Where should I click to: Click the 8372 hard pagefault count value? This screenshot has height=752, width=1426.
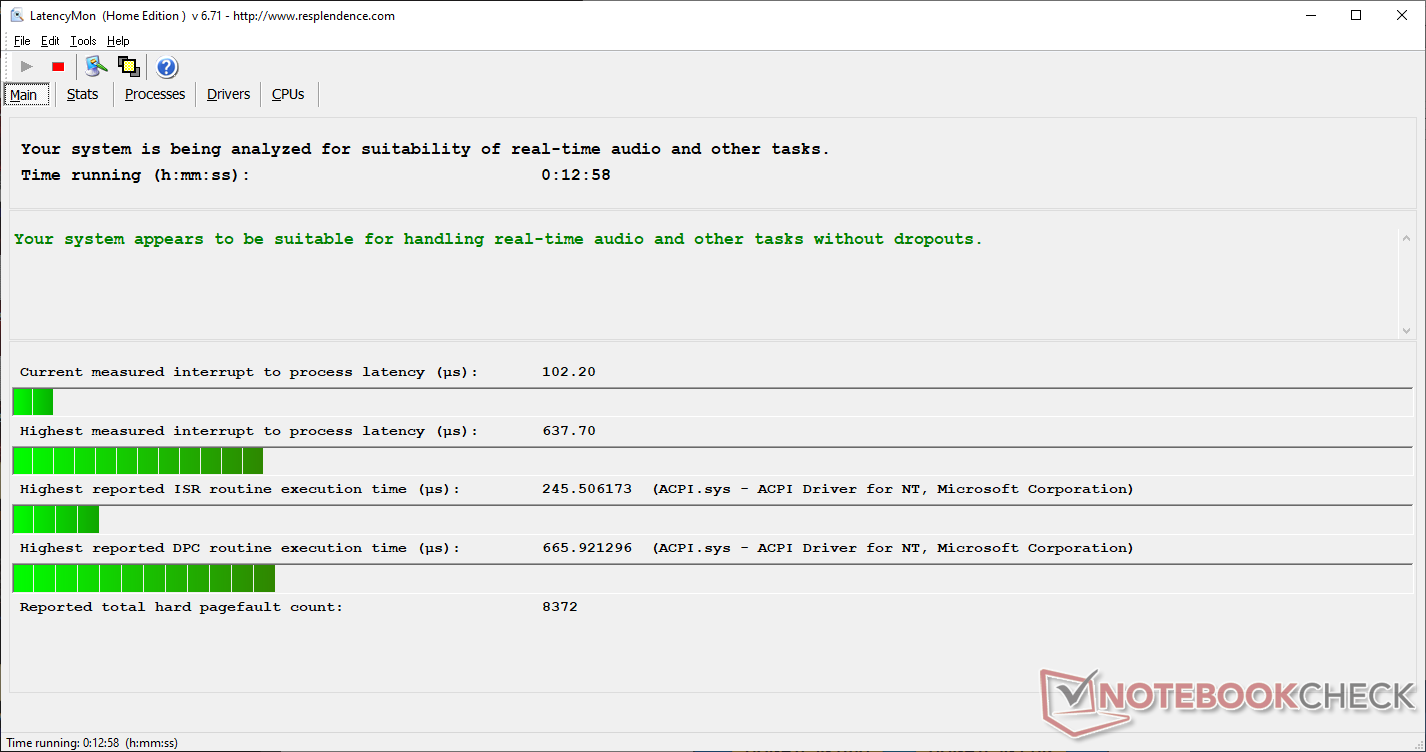tap(559, 607)
